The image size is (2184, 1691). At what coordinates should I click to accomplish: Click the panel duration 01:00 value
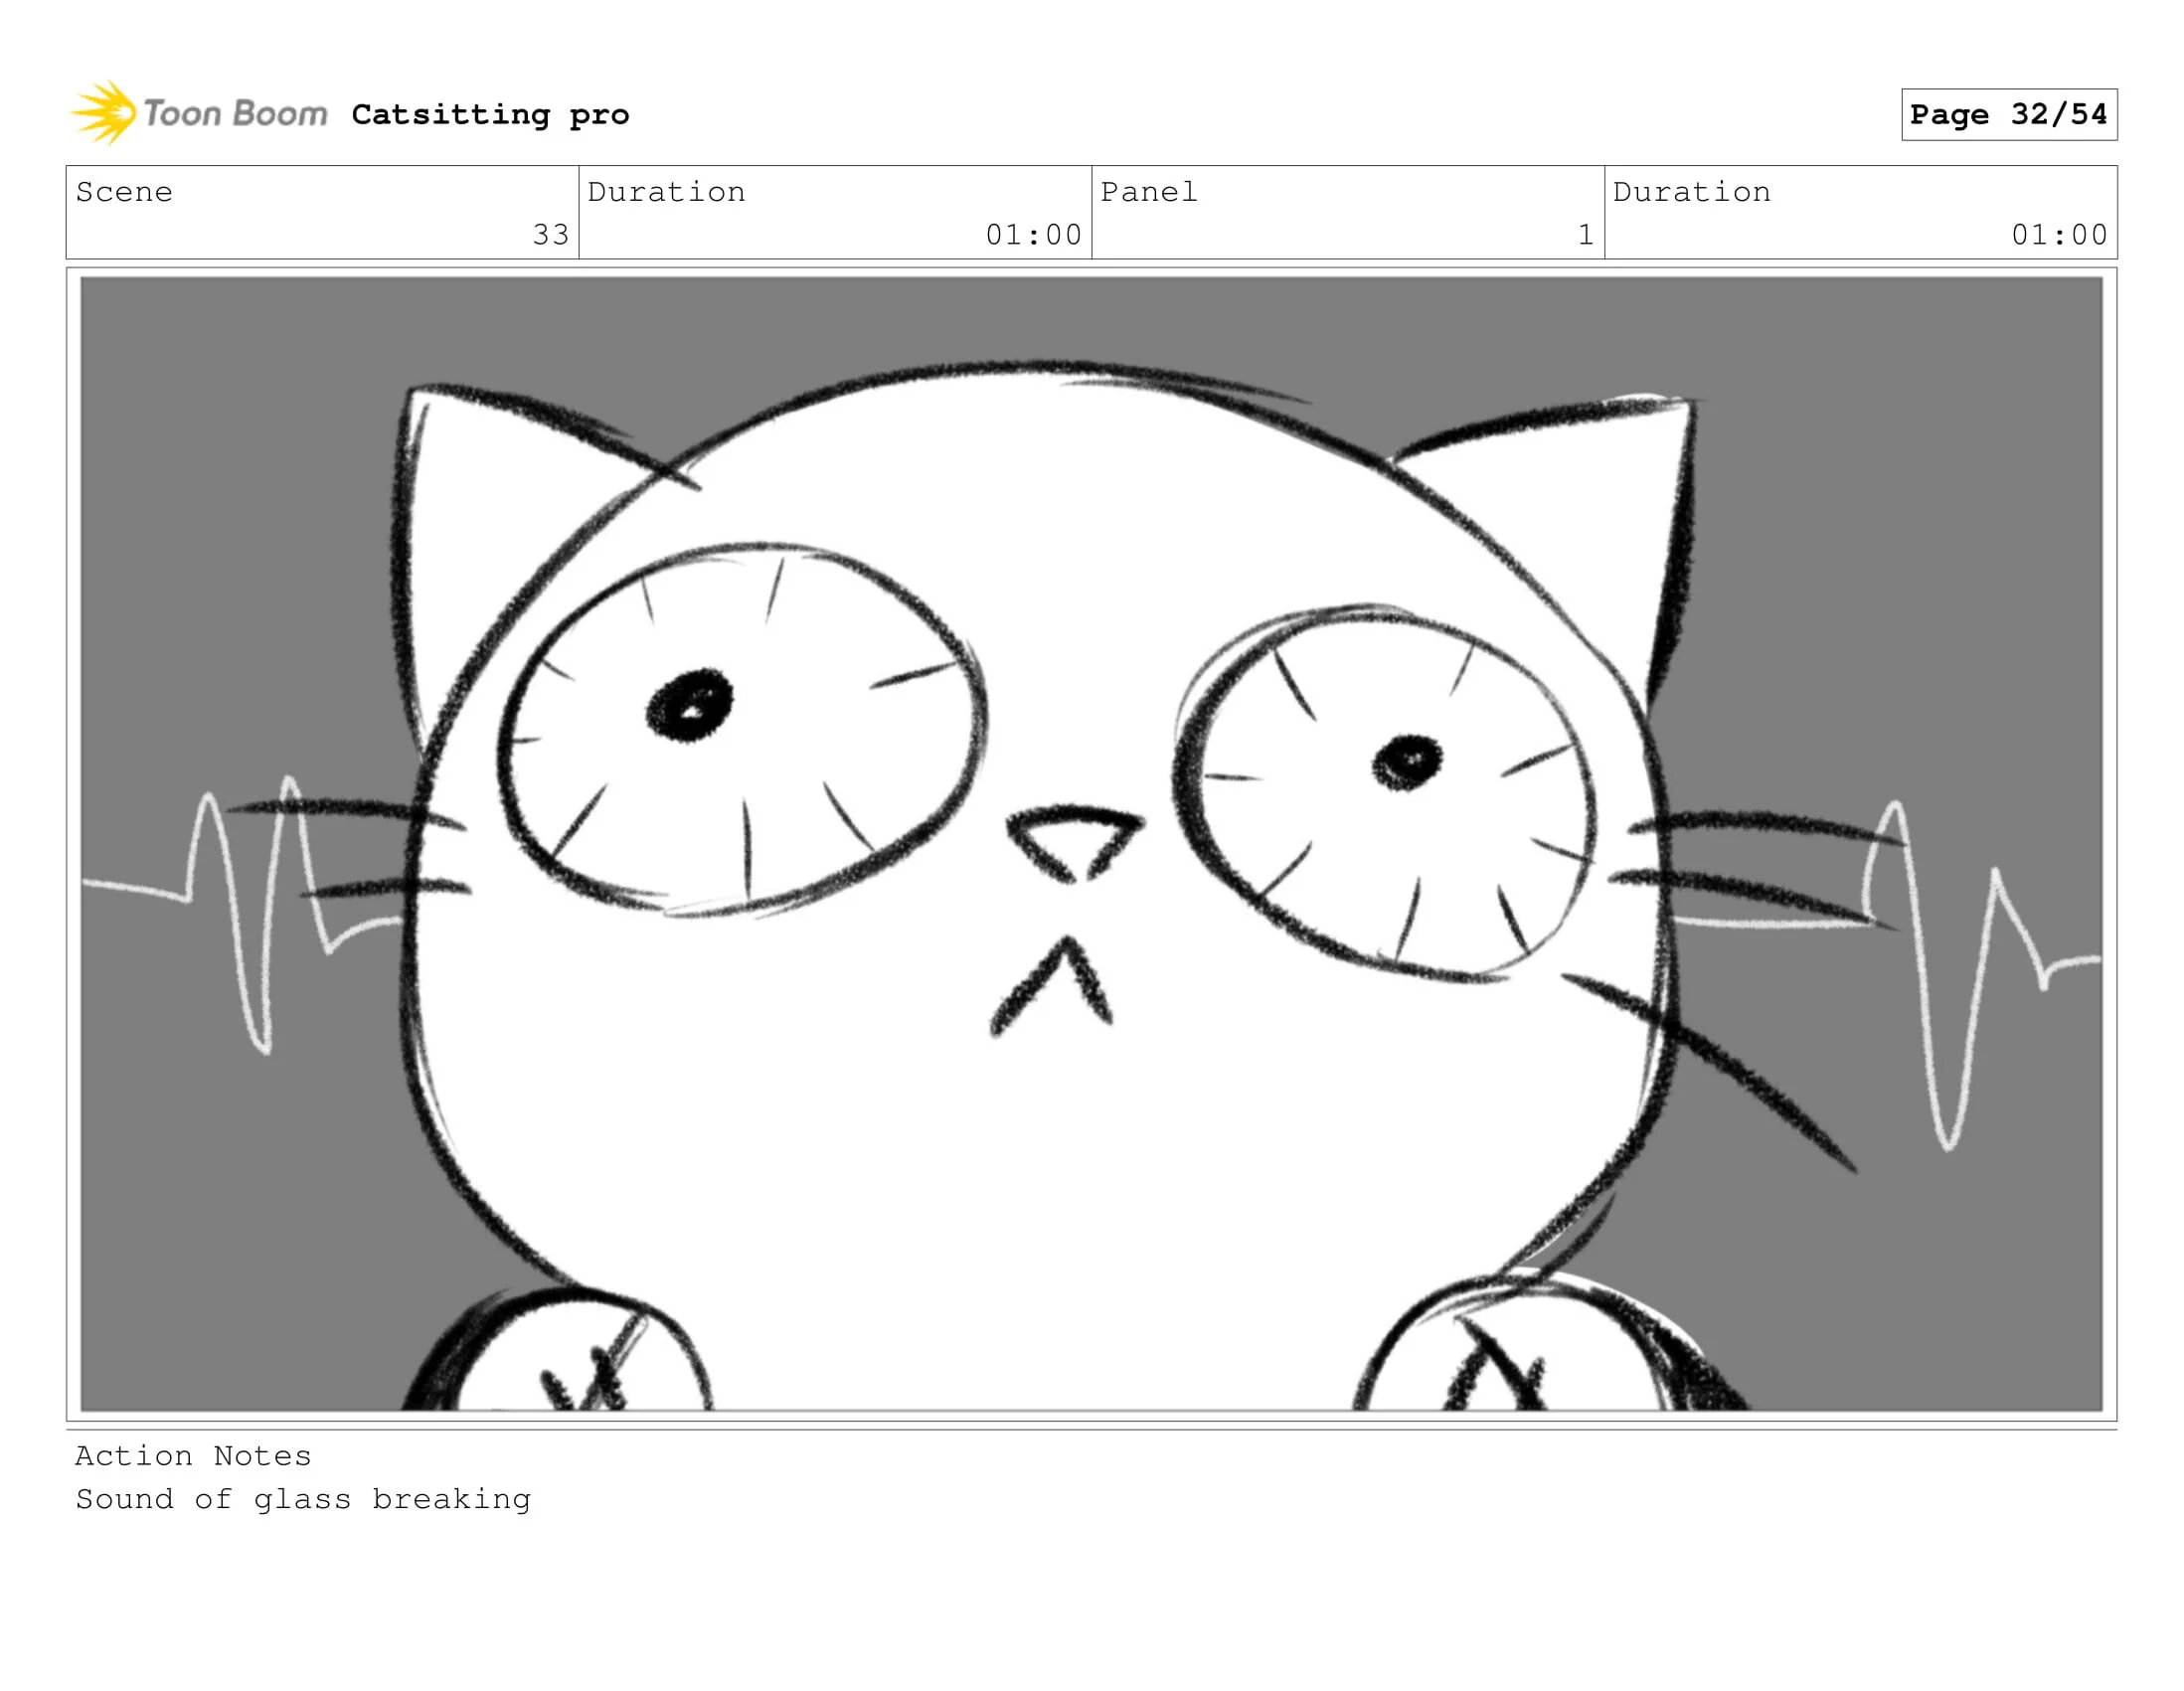coord(2059,235)
